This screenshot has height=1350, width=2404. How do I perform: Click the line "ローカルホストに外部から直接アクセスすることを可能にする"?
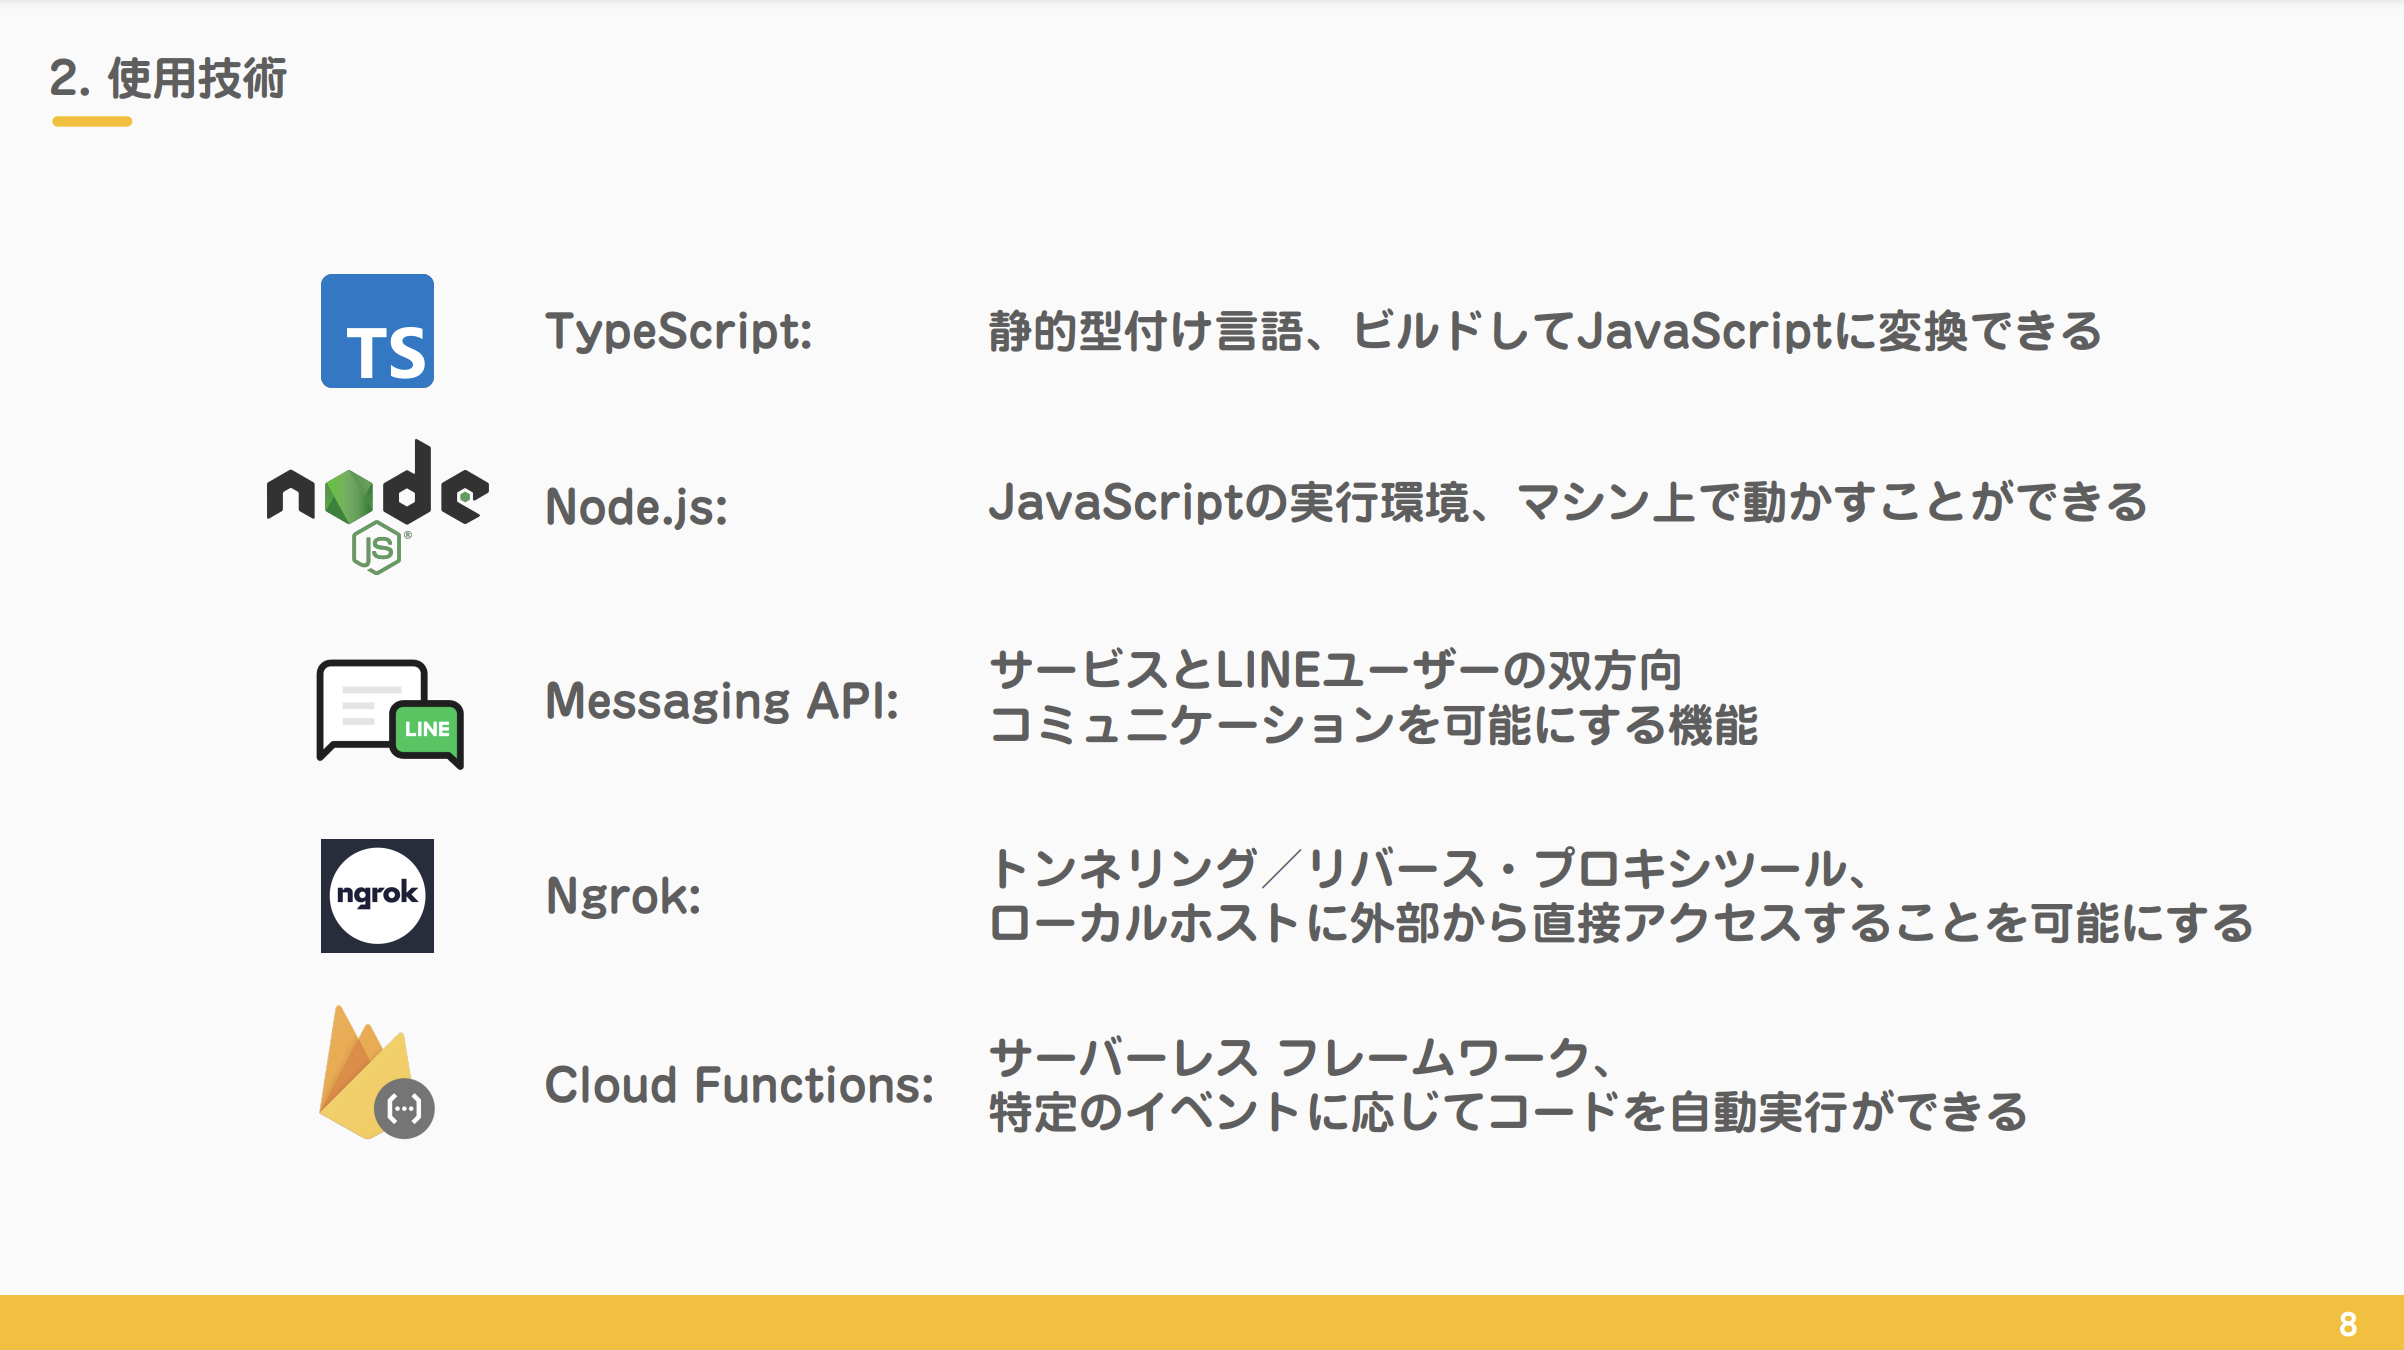1621,923
